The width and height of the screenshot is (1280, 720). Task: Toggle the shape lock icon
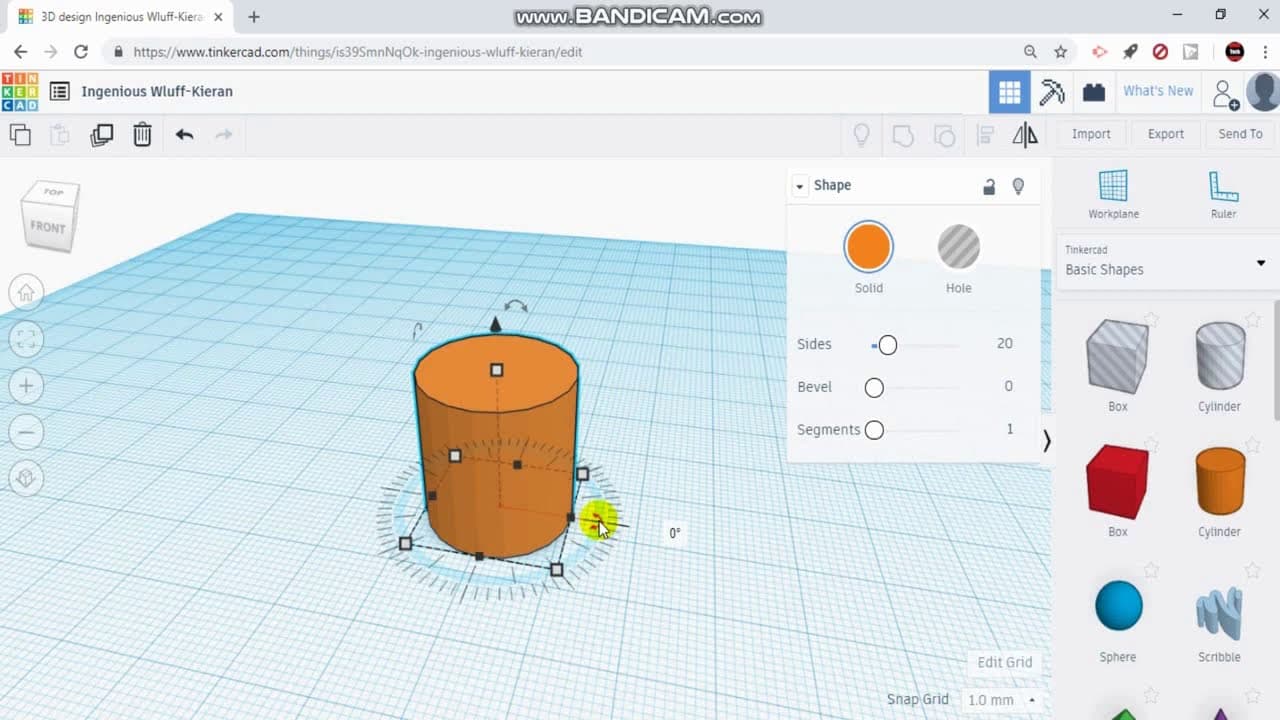point(989,186)
